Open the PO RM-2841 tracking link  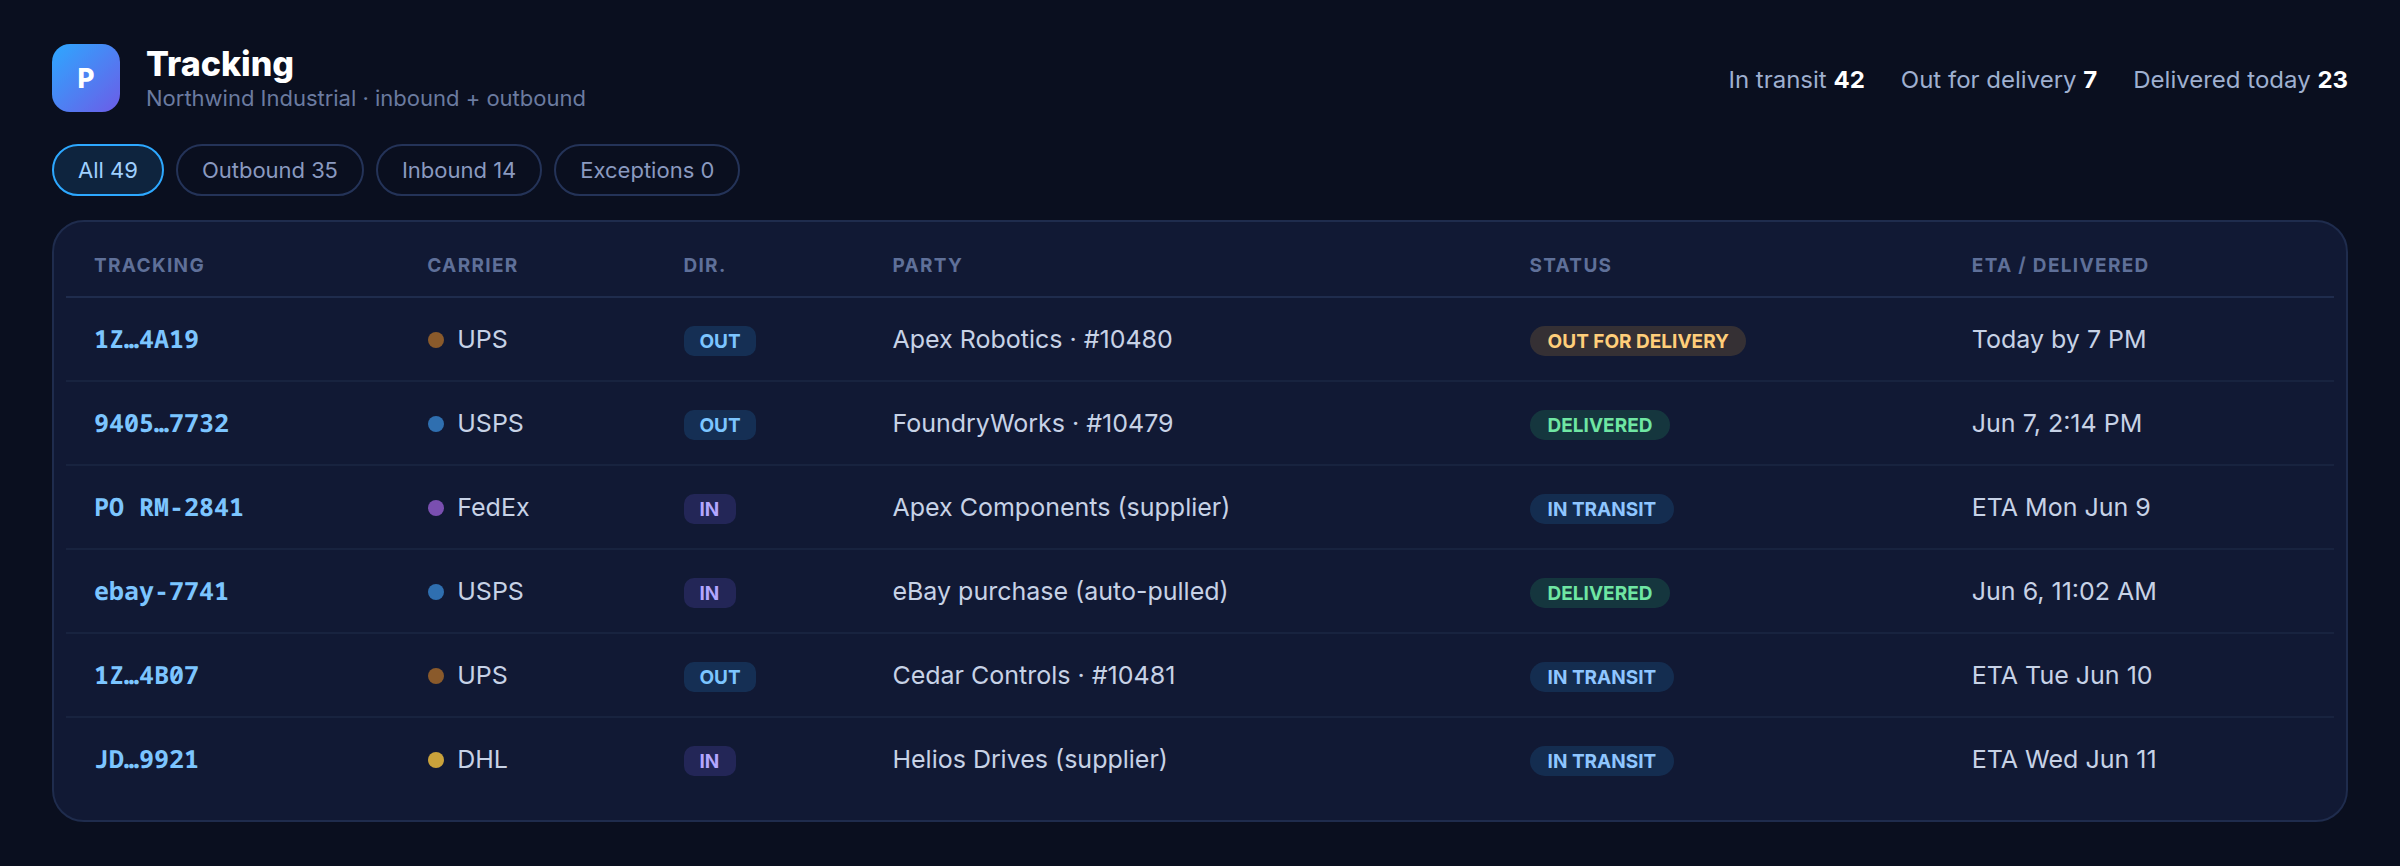tap(169, 508)
